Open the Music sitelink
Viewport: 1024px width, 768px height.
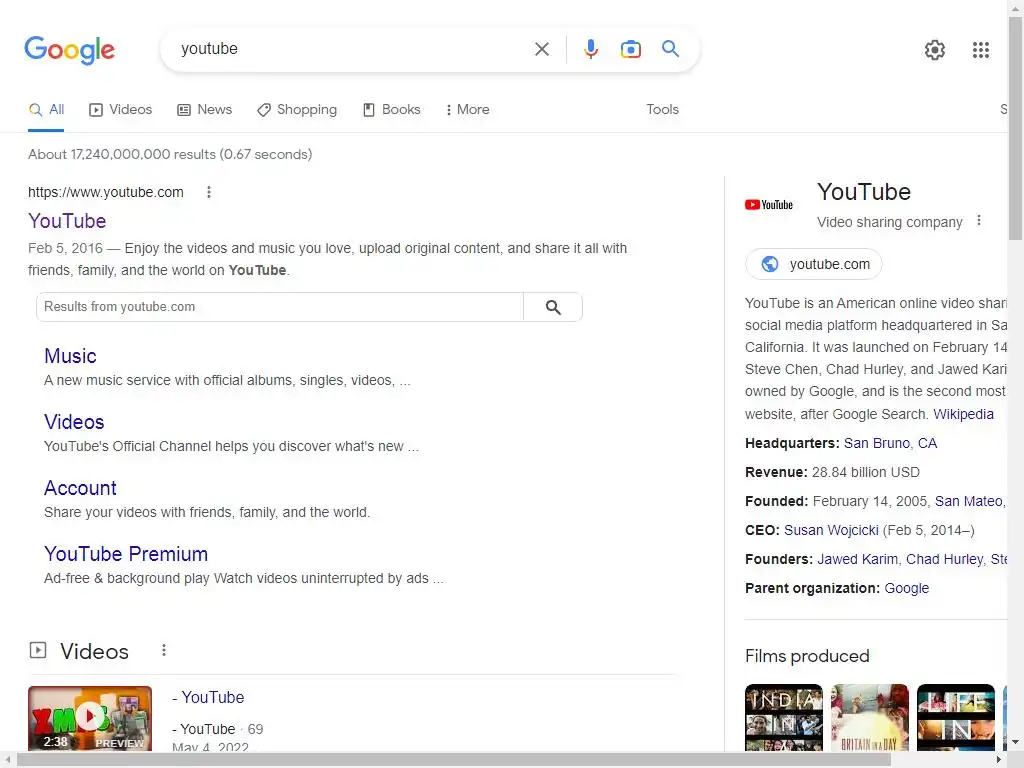pyautogui.click(x=71, y=356)
